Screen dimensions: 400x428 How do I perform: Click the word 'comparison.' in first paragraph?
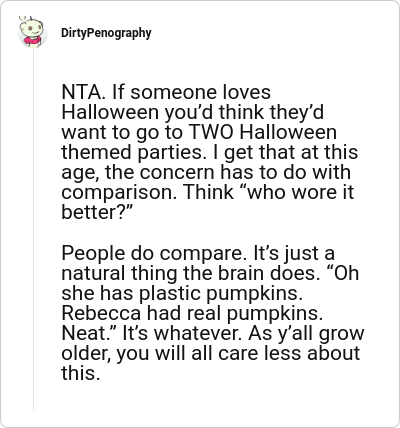click(119, 193)
